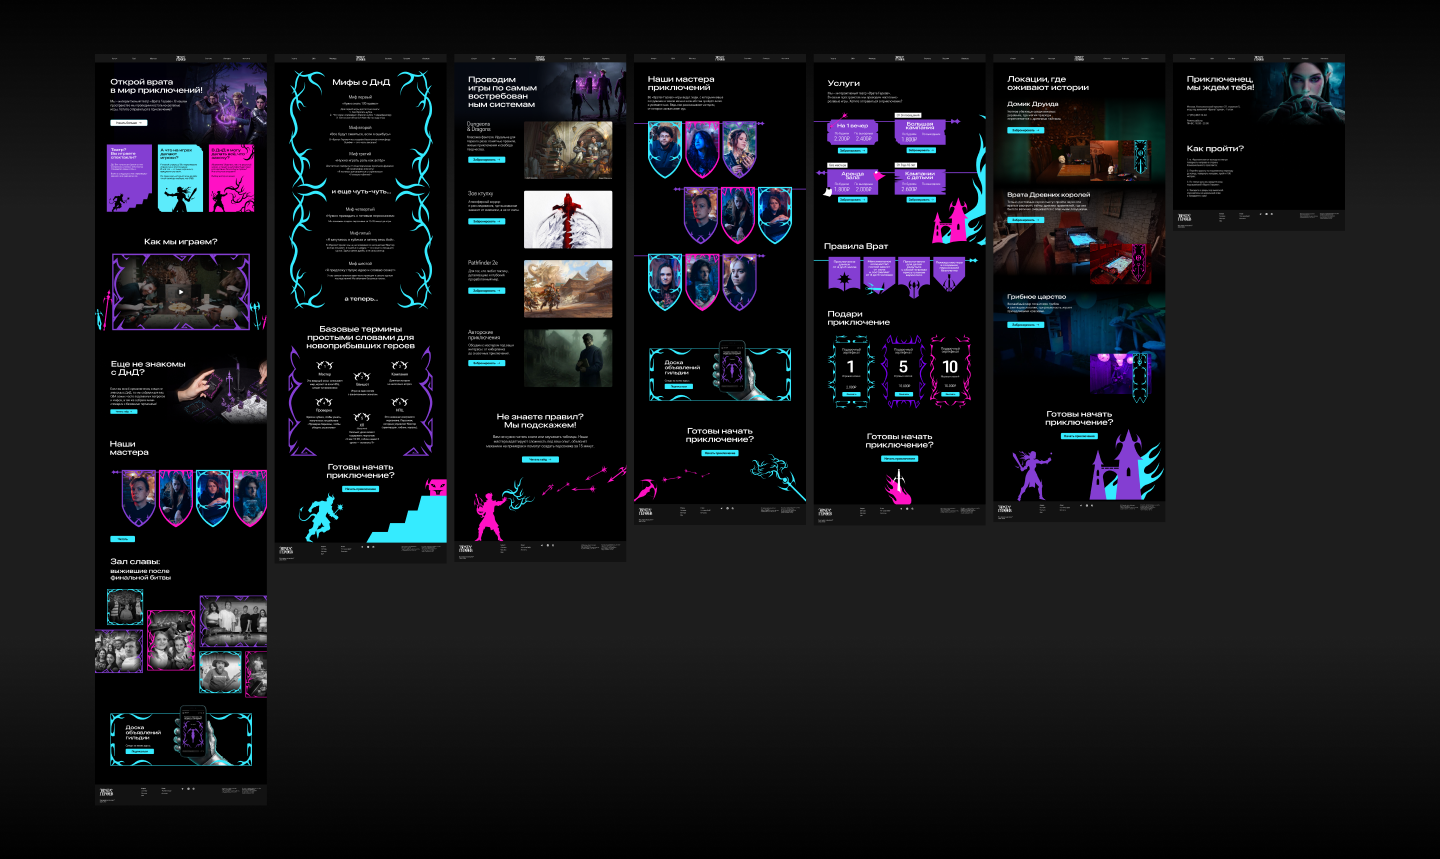This screenshot has width=1440, height=859.
Task: Click start adventure button on locations page
Action: (x=1079, y=436)
